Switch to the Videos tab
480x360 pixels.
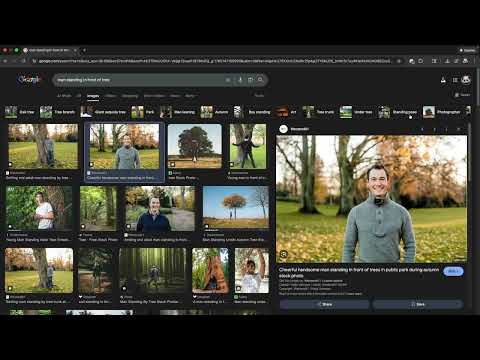[x=110, y=96]
